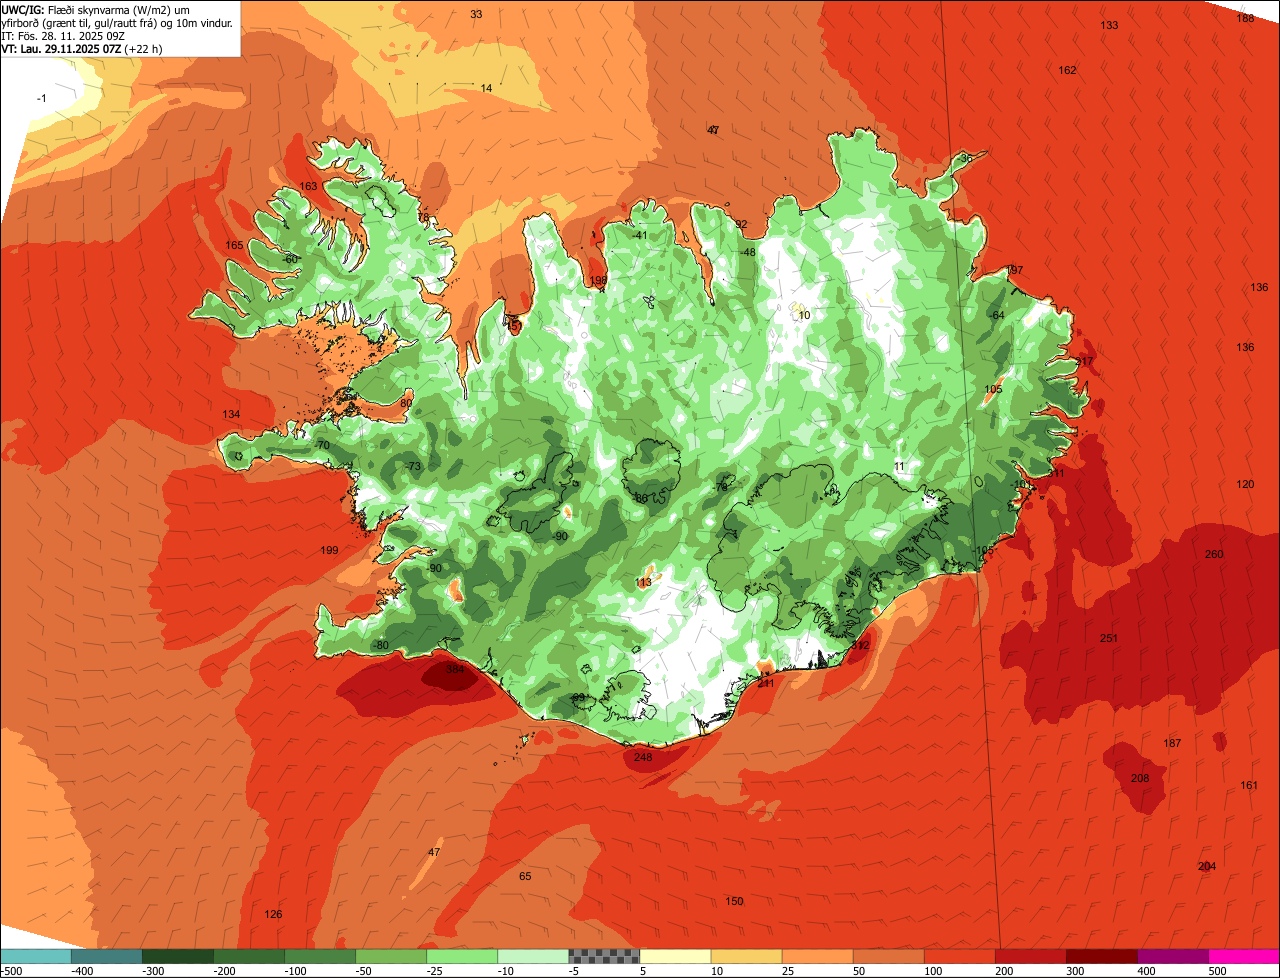Viewport: 1280px width, 978px height.
Task: Pick the light orange 25 to 50 swatch
Action: [816, 956]
